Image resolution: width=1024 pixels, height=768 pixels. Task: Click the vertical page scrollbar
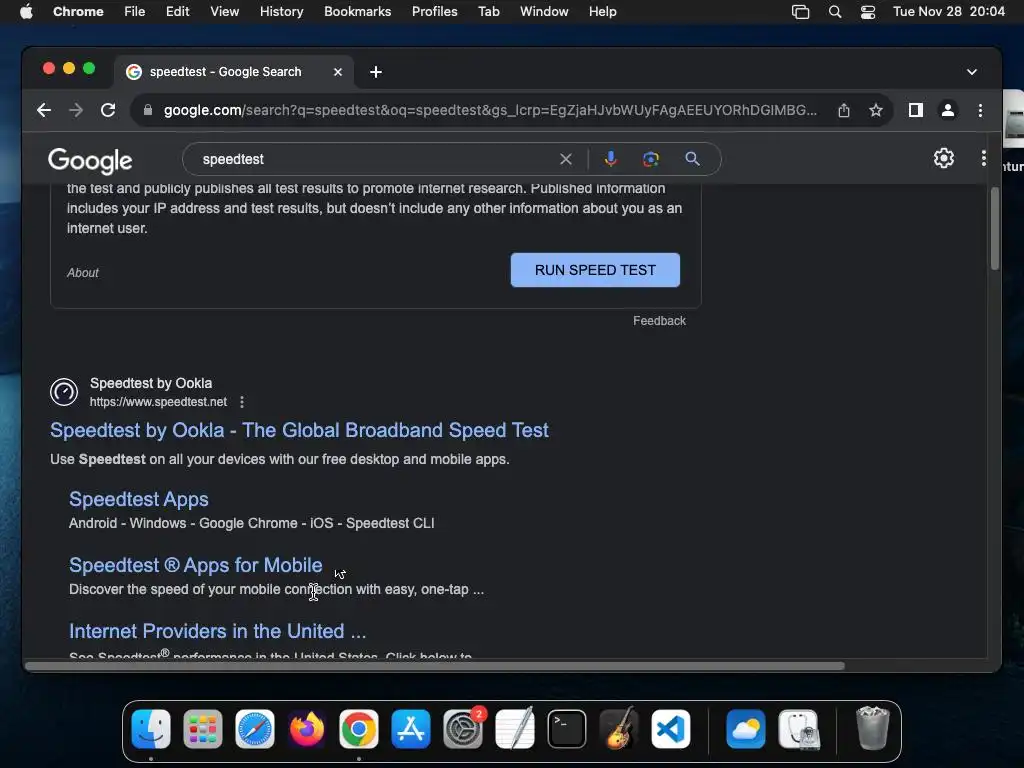pos(995,229)
